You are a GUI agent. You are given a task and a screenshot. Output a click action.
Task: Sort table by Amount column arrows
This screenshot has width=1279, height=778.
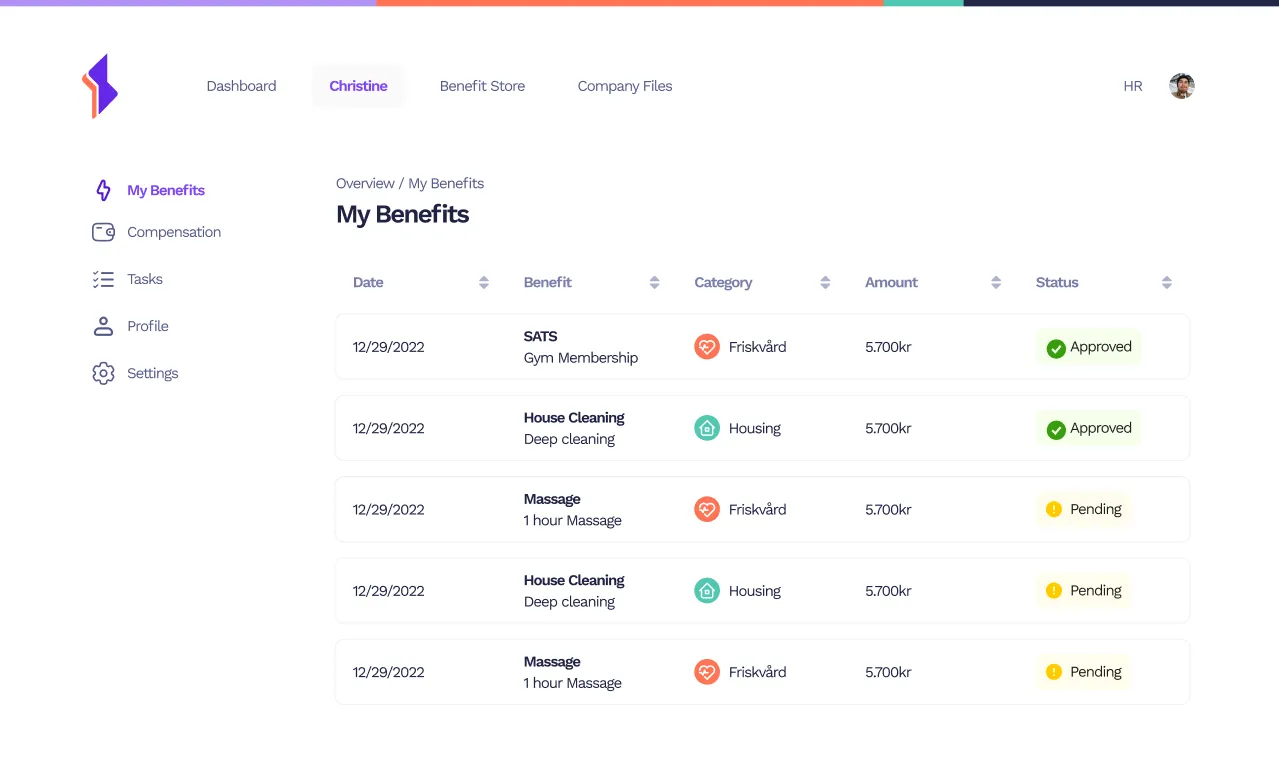pos(996,283)
